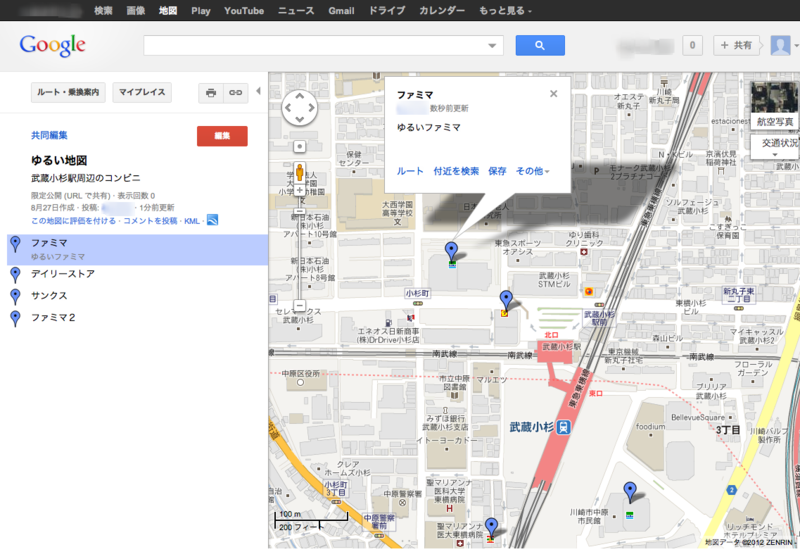Click 付近を検索 in the info window

[x=456, y=171]
